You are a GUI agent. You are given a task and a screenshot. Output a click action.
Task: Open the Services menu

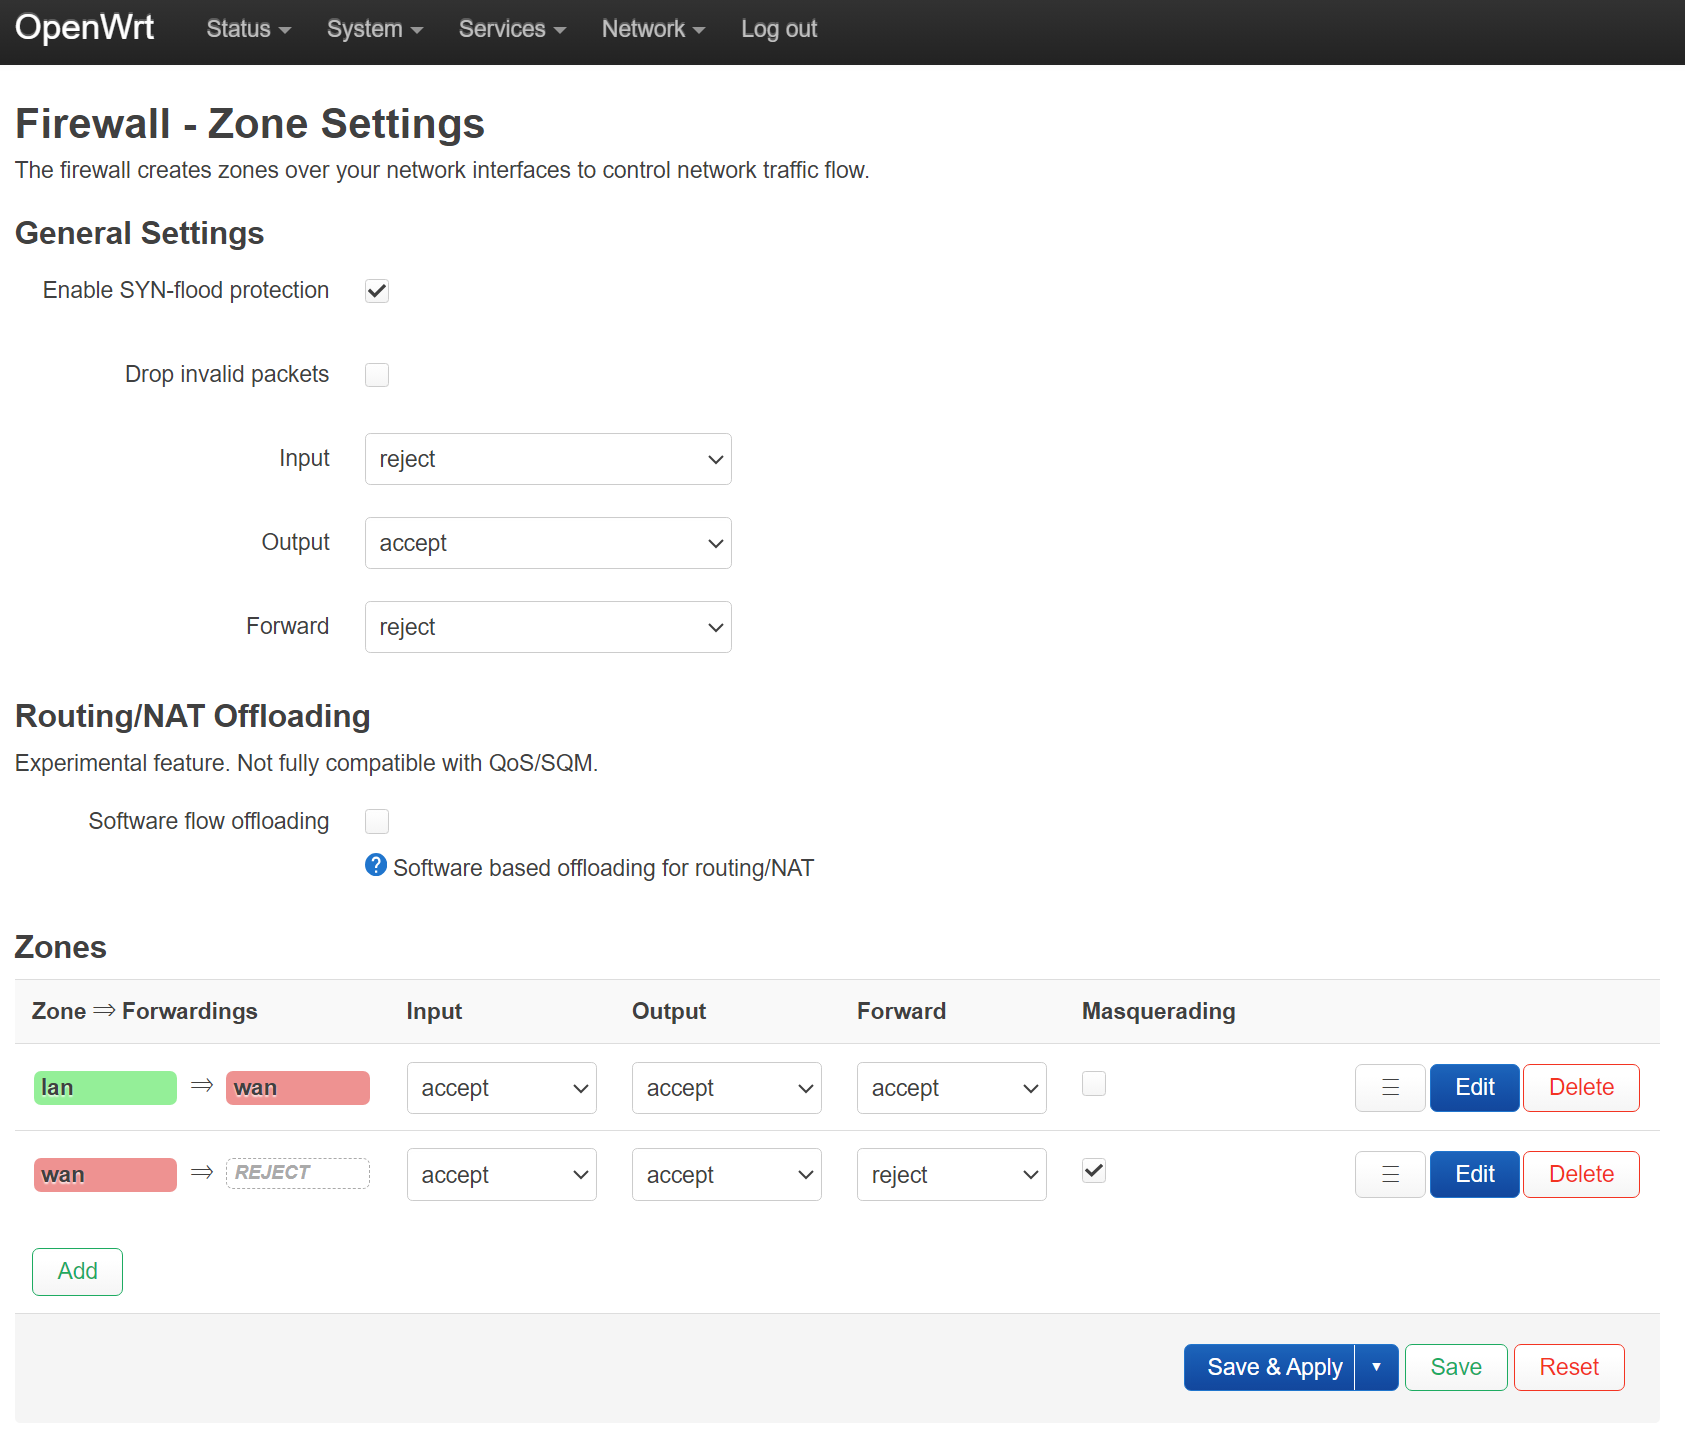pyautogui.click(x=513, y=30)
